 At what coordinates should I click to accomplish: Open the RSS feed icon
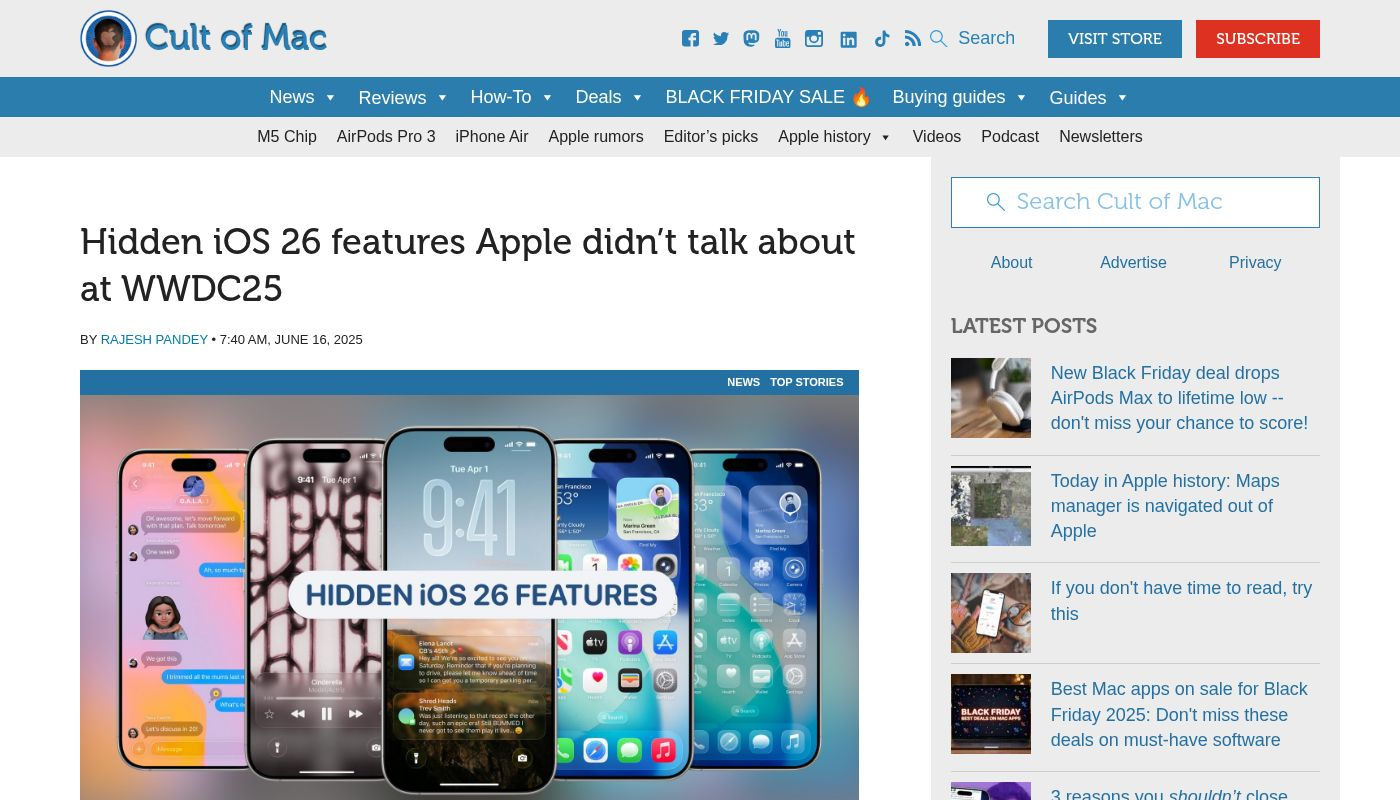coord(912,39)
